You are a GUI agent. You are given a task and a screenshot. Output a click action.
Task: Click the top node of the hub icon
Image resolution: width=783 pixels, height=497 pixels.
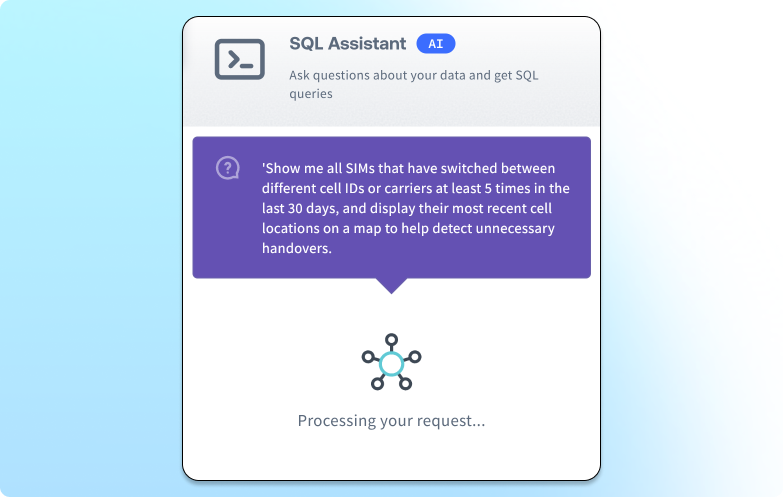click(391, 339)
